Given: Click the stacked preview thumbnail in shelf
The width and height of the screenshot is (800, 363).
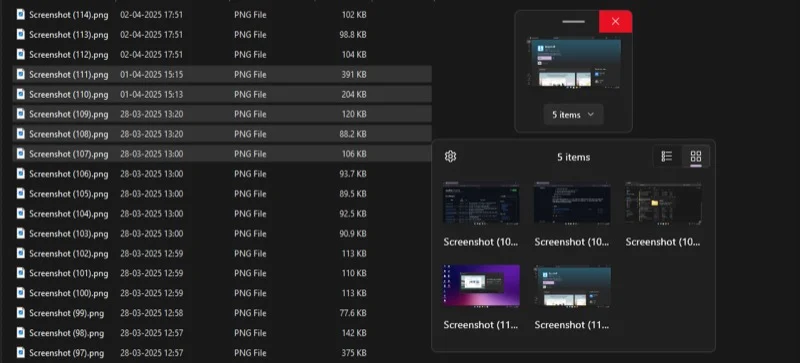Looking at the screenshot, I should (573, 62).
